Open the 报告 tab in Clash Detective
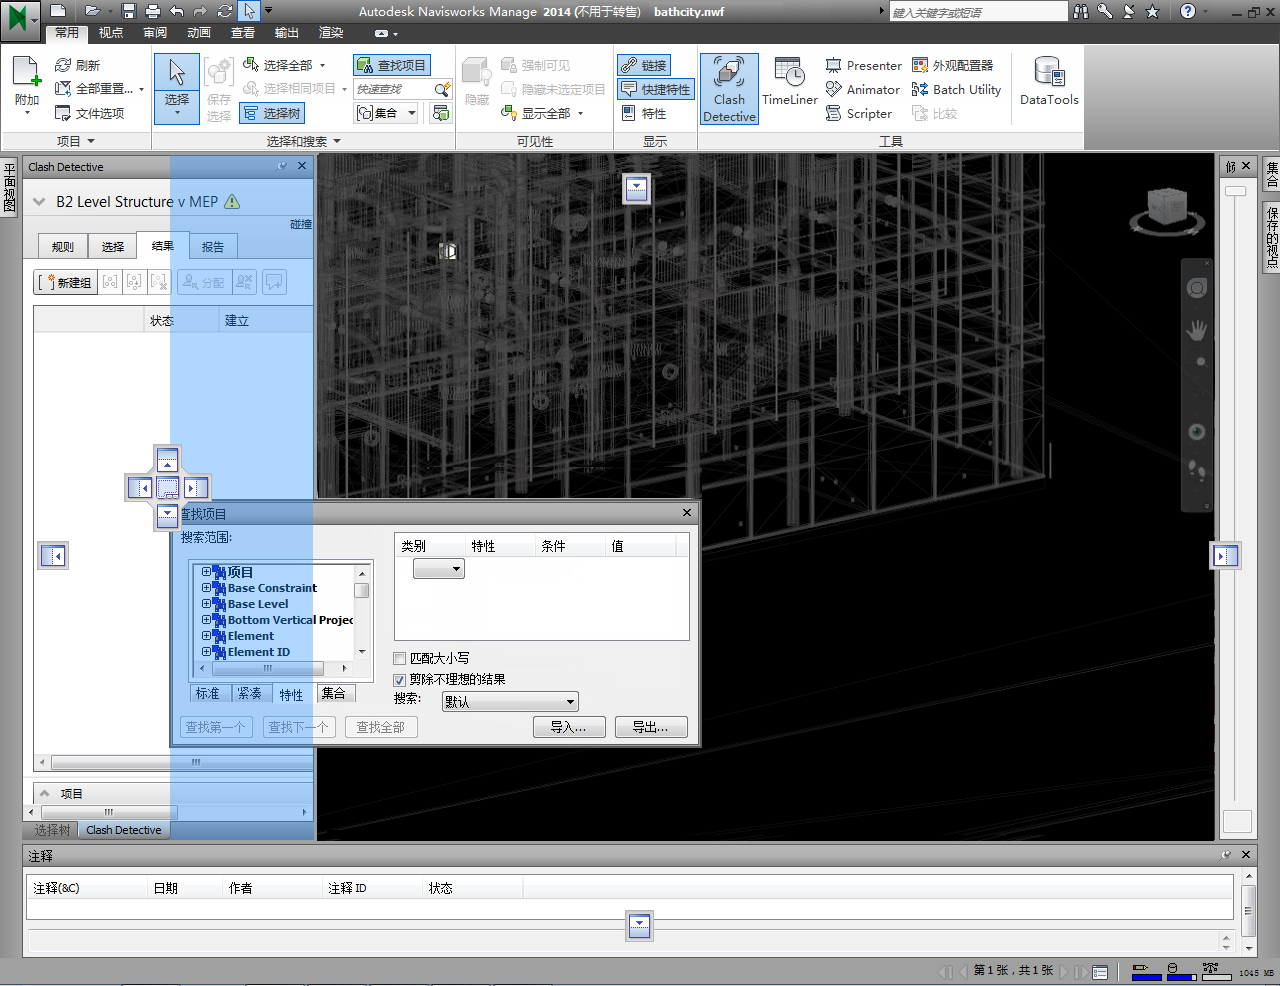This screenshot has width=1280, height=986. (213, 246)
